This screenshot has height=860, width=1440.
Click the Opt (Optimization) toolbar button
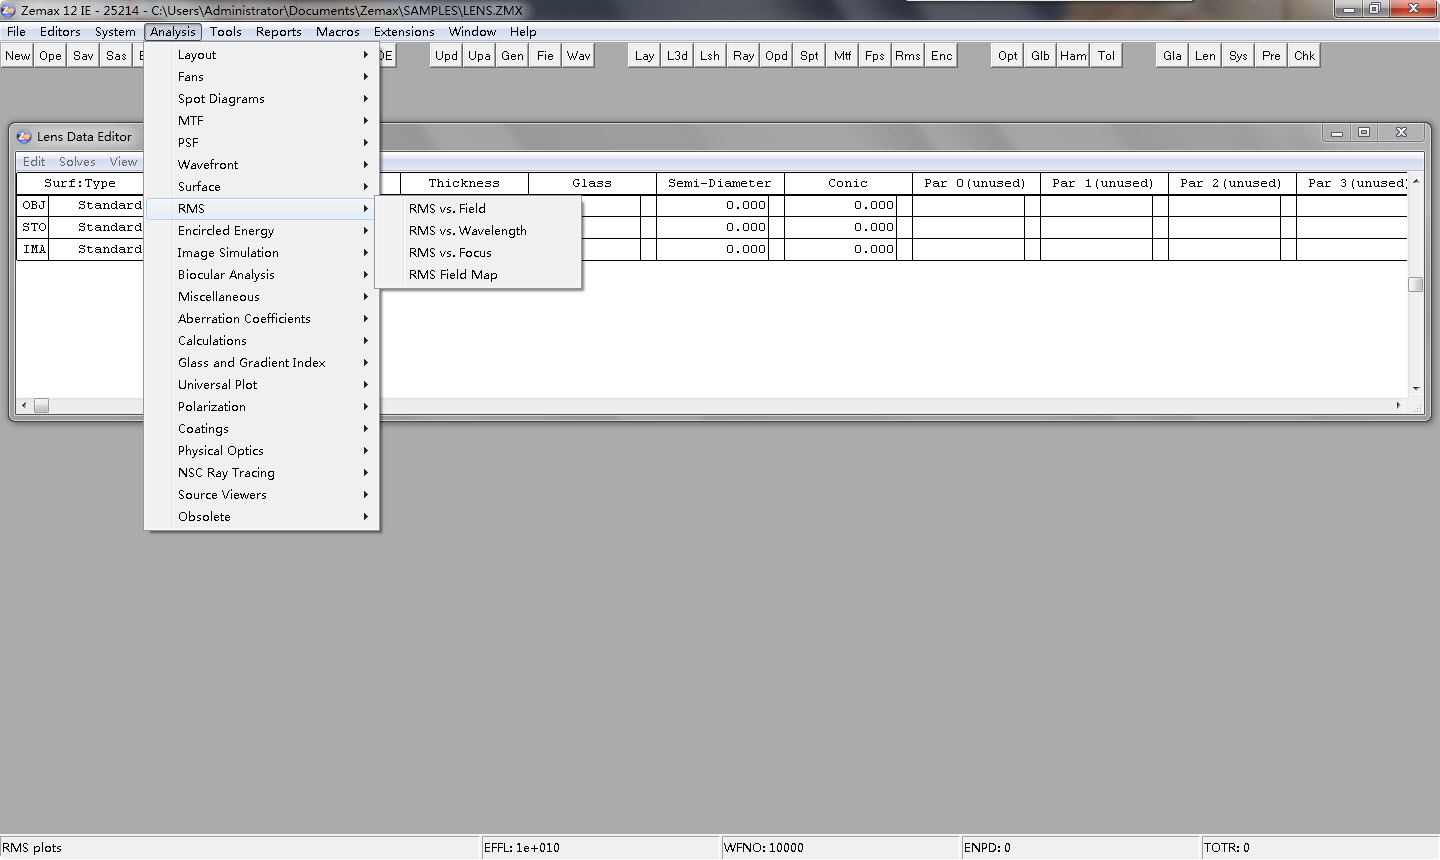1007,56
